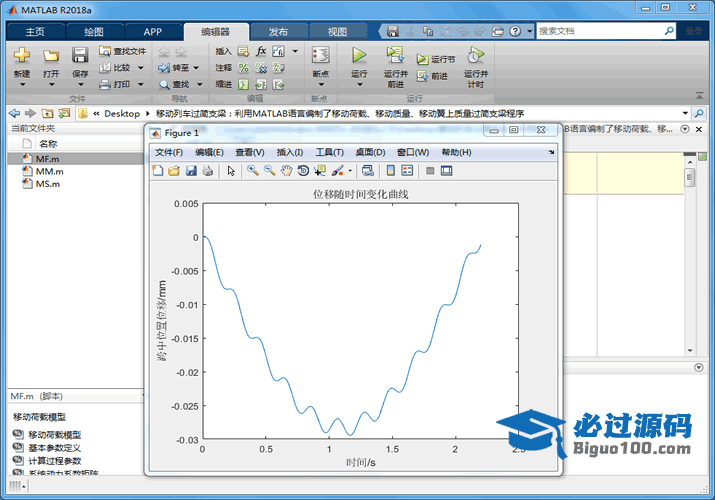Screen dimensions: 715x500
Task: Switch to the 视图 (View) tab
Action: click(x=337, y=31)
